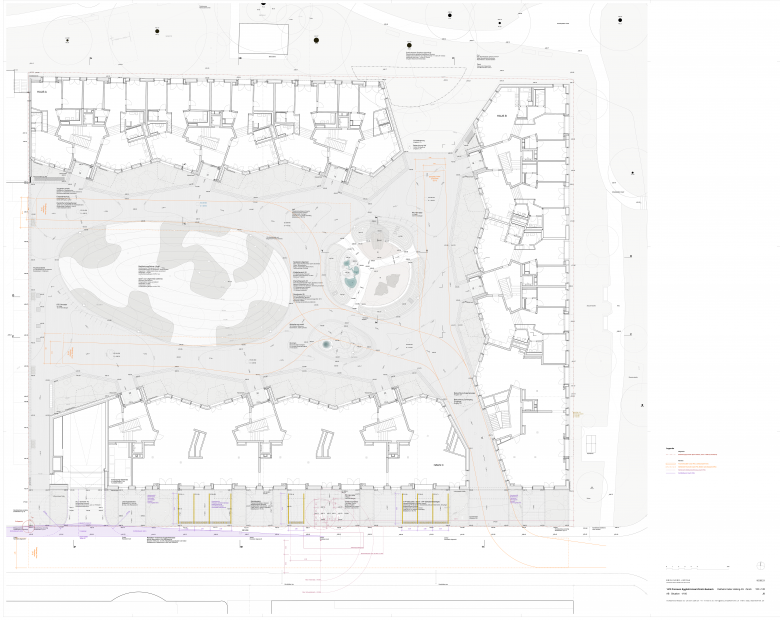The width and height of the screenshot is (780, 620).
Task: Select the empty rectangle outline above the north building
Action: point(262,39)
